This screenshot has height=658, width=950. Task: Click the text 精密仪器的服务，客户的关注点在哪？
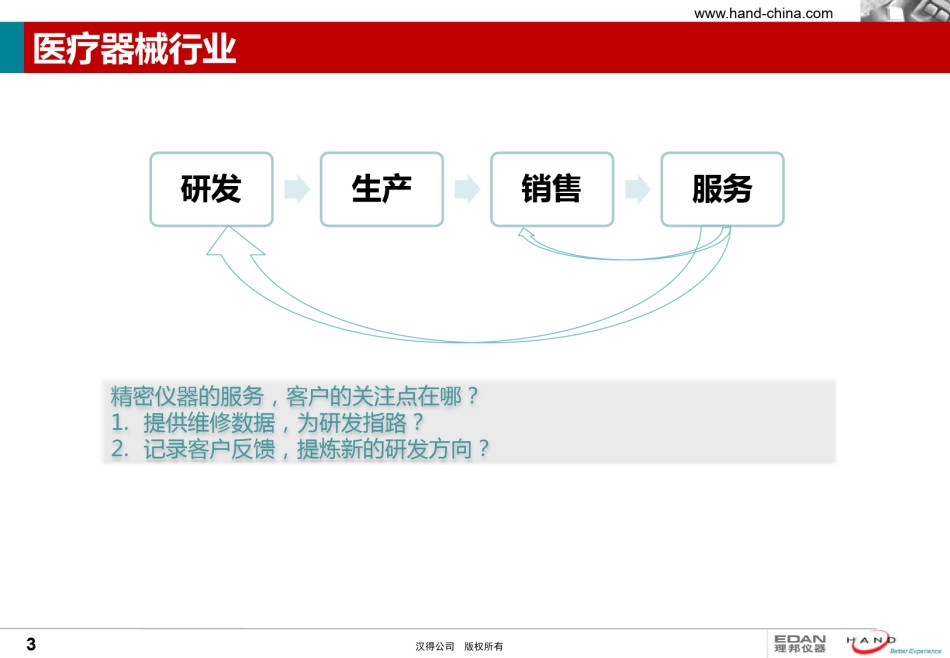pyautogui.click(x=295, y=396)
